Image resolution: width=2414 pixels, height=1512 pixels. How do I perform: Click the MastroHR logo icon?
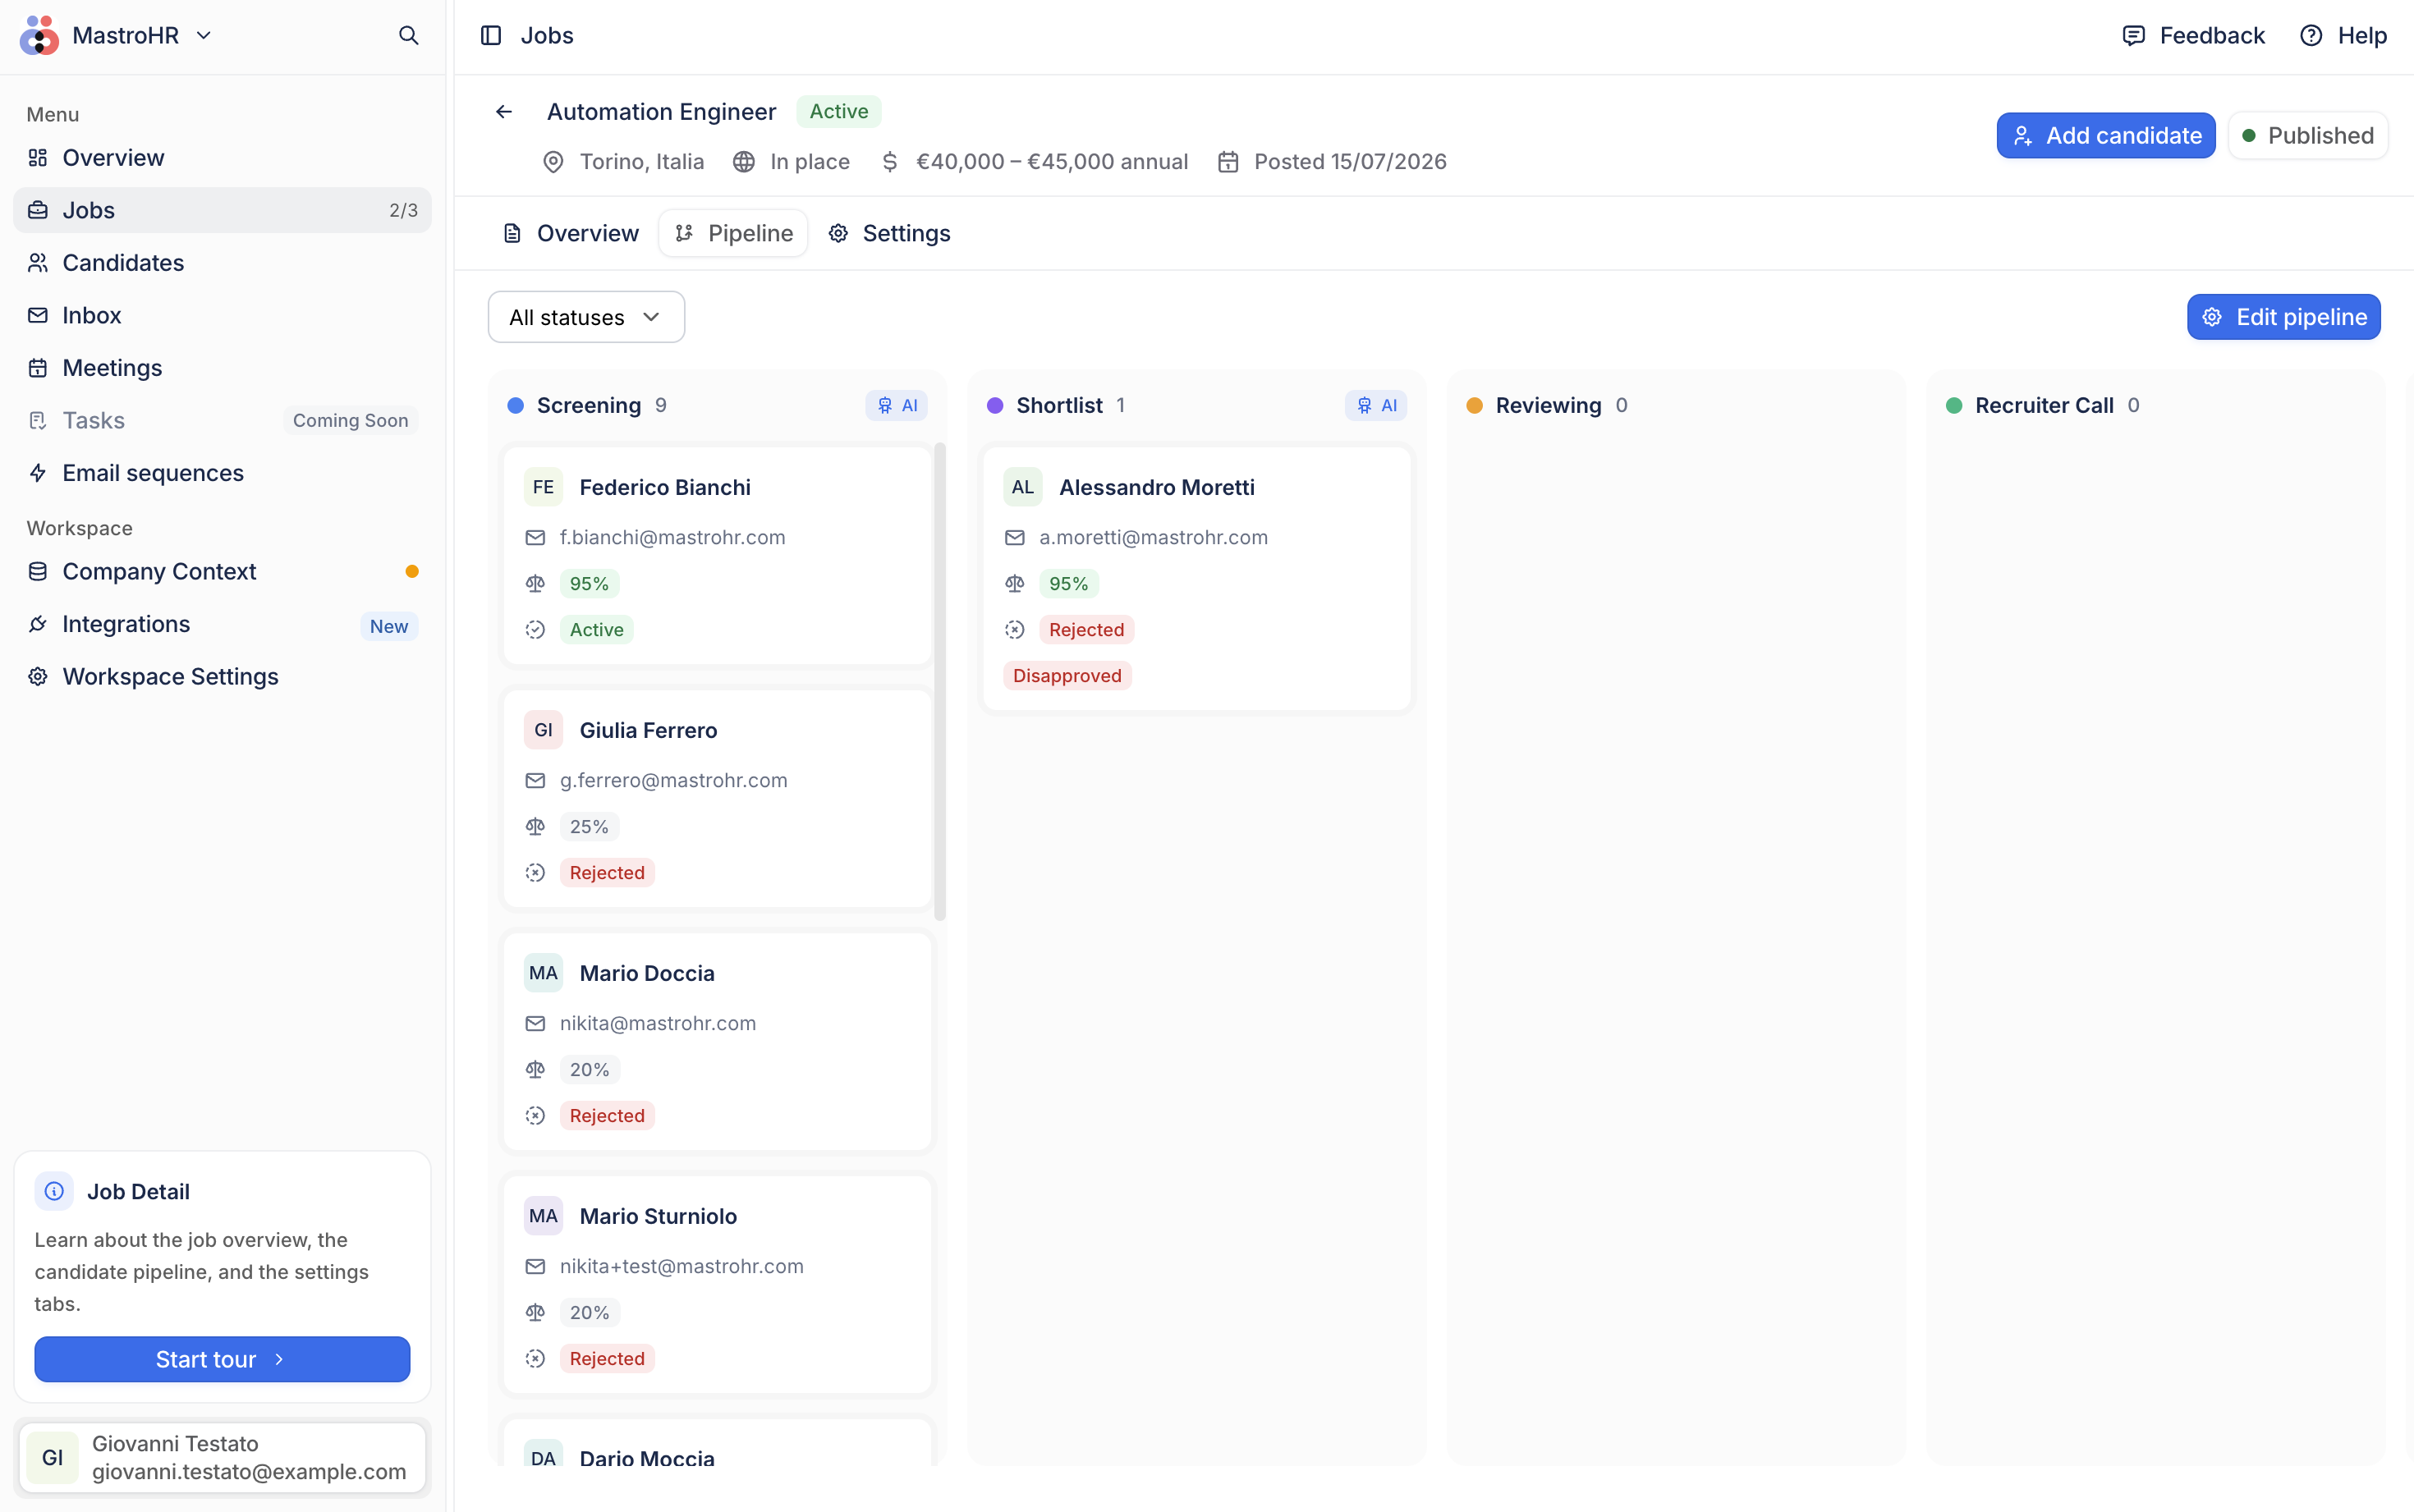[x=39, y=36]
